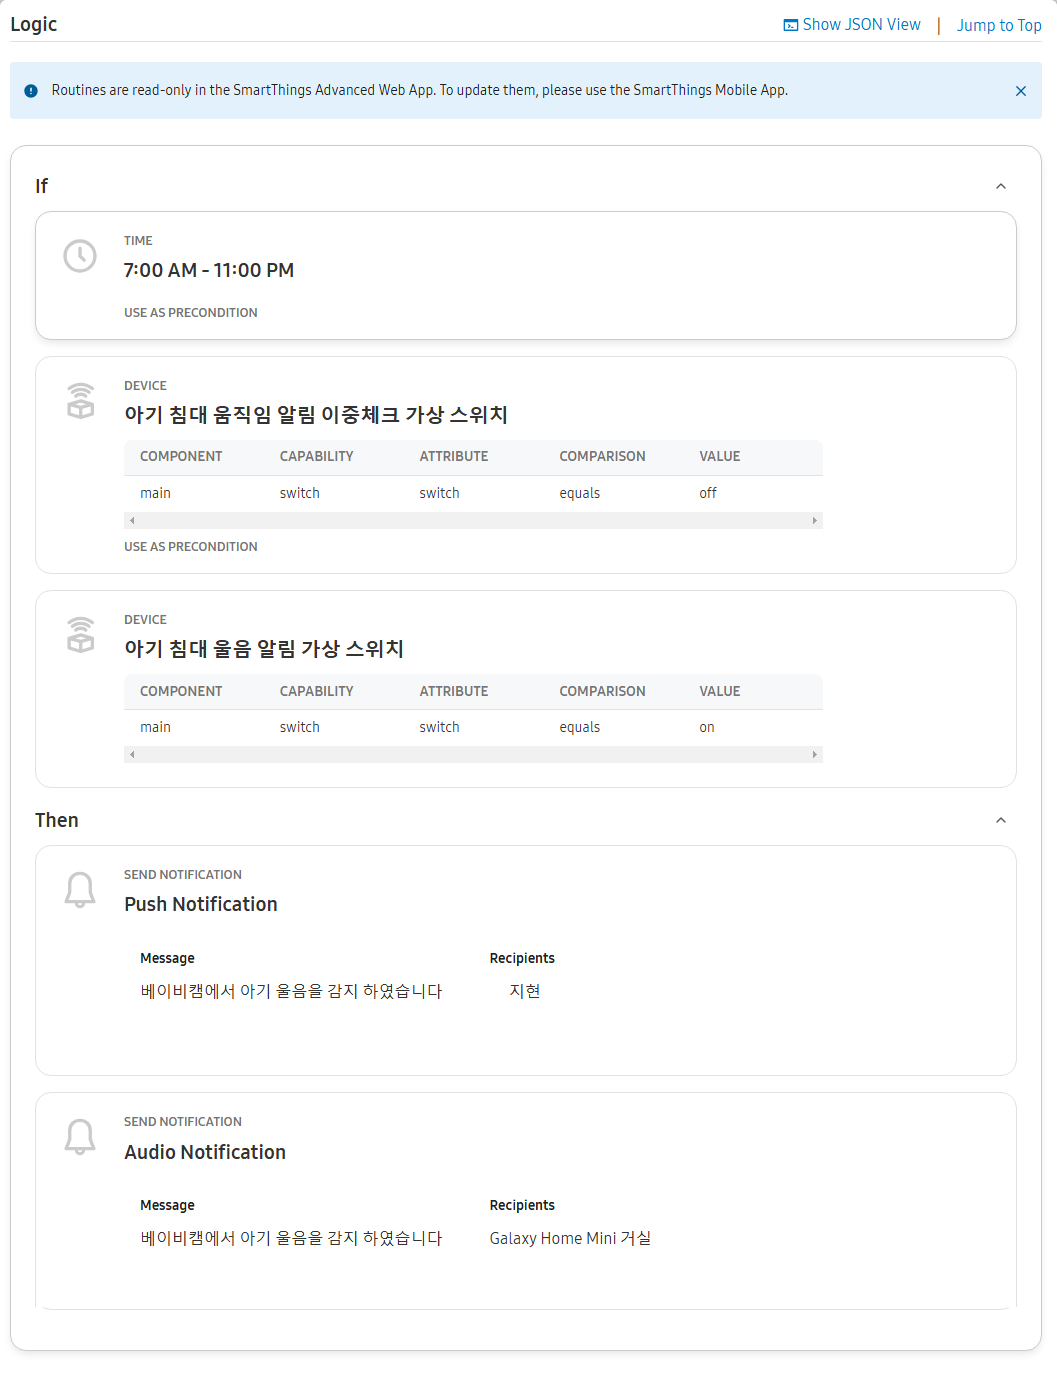The width and height of the screenshot is (1057, 1394).
Task: Click left scroll arrow in 울음 device table
Action: 132,754
